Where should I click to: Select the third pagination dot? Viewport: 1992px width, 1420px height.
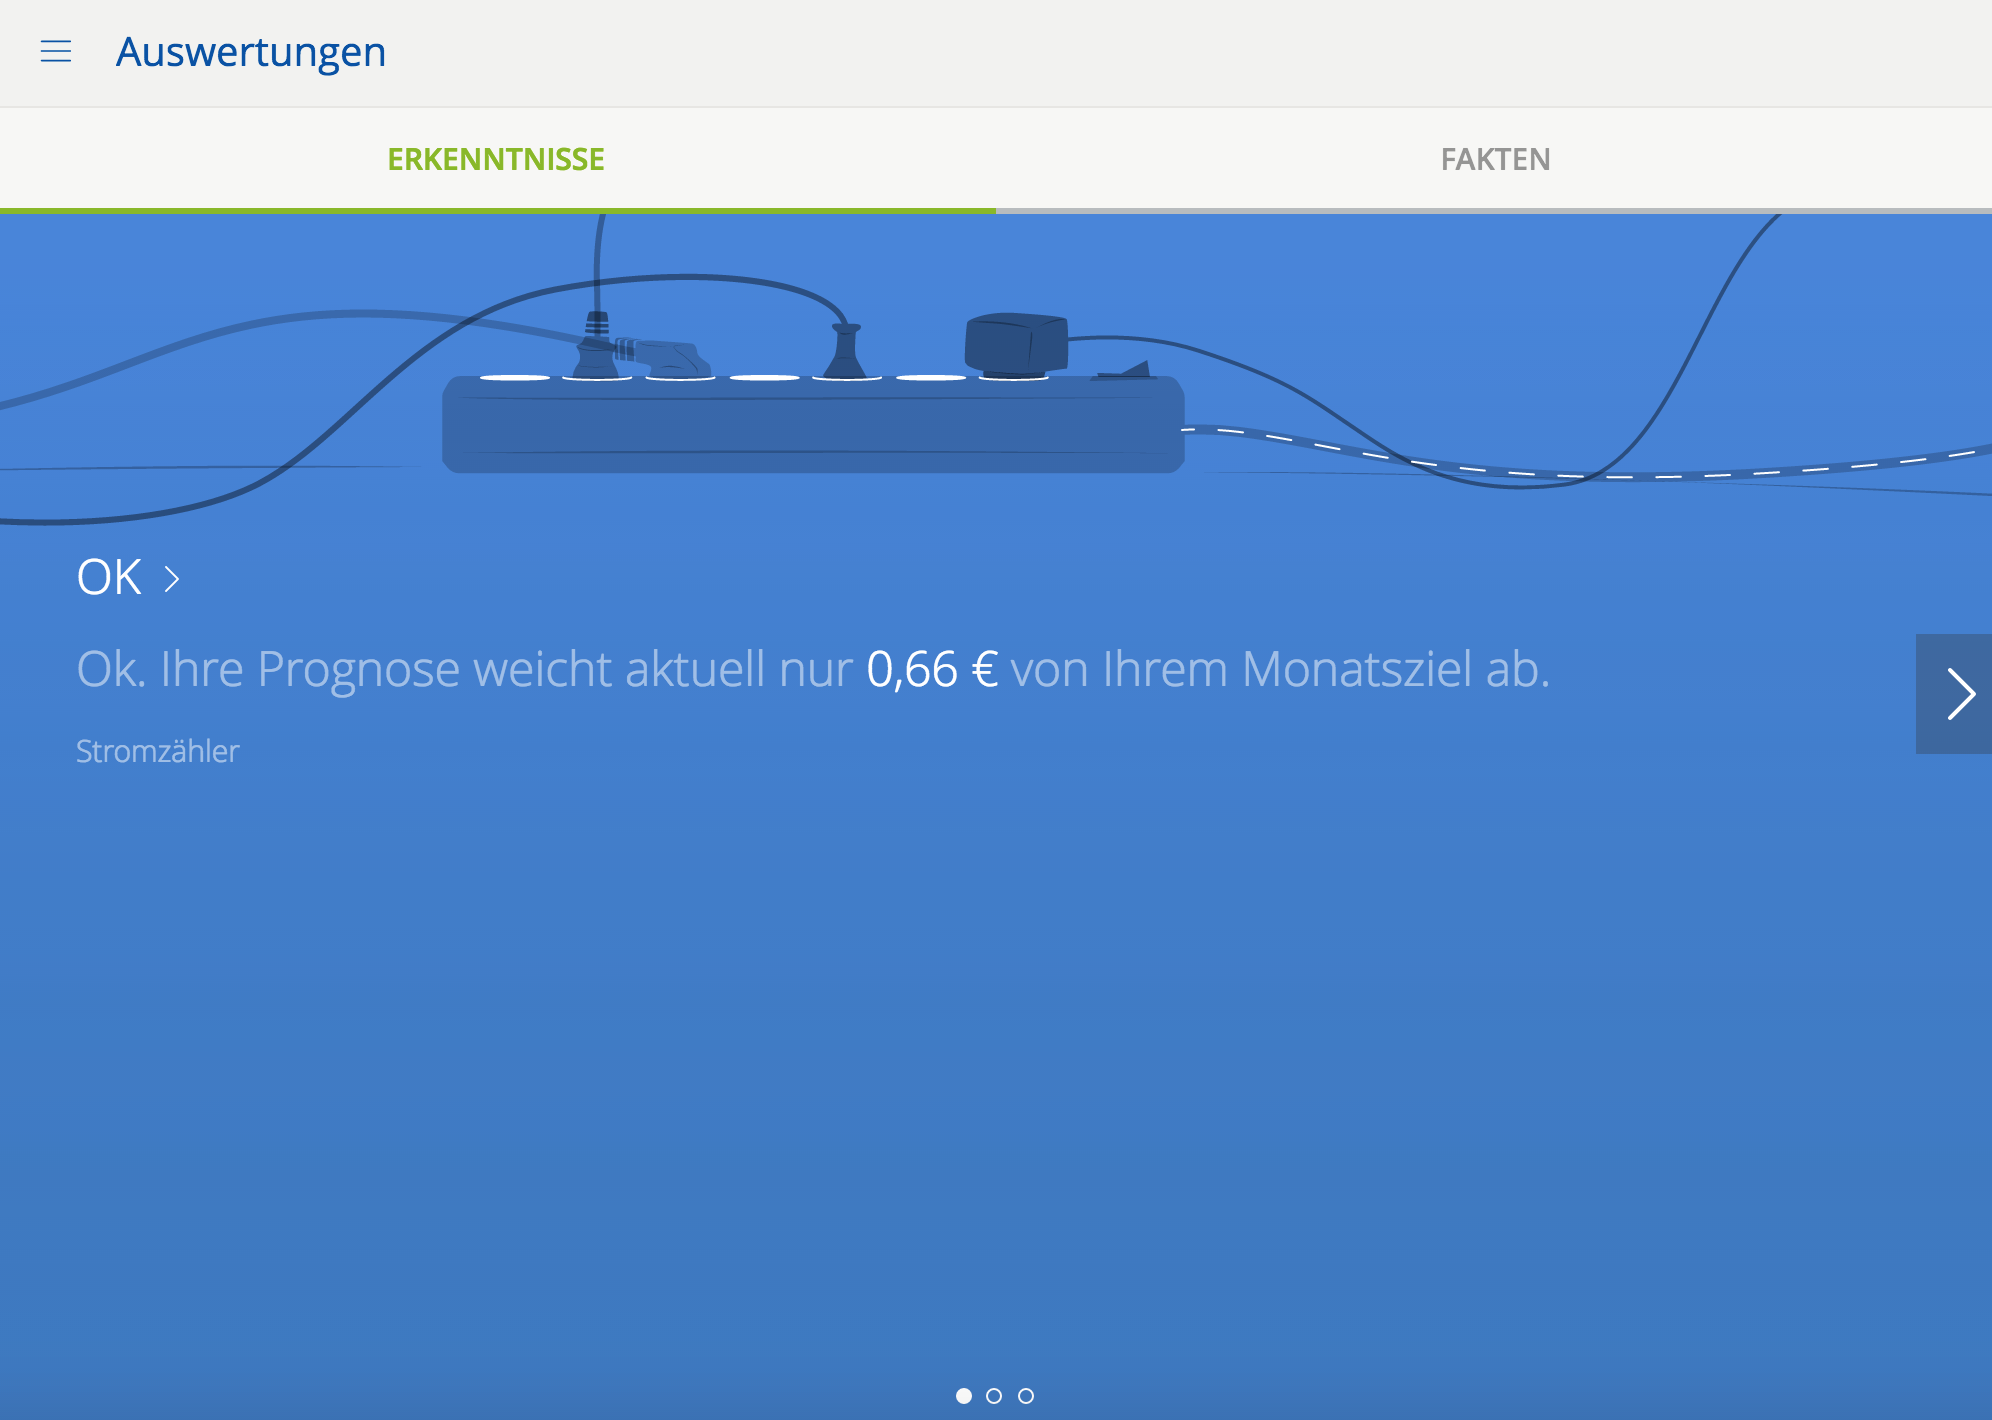pyautogui.click(x=1026, y=1396)
